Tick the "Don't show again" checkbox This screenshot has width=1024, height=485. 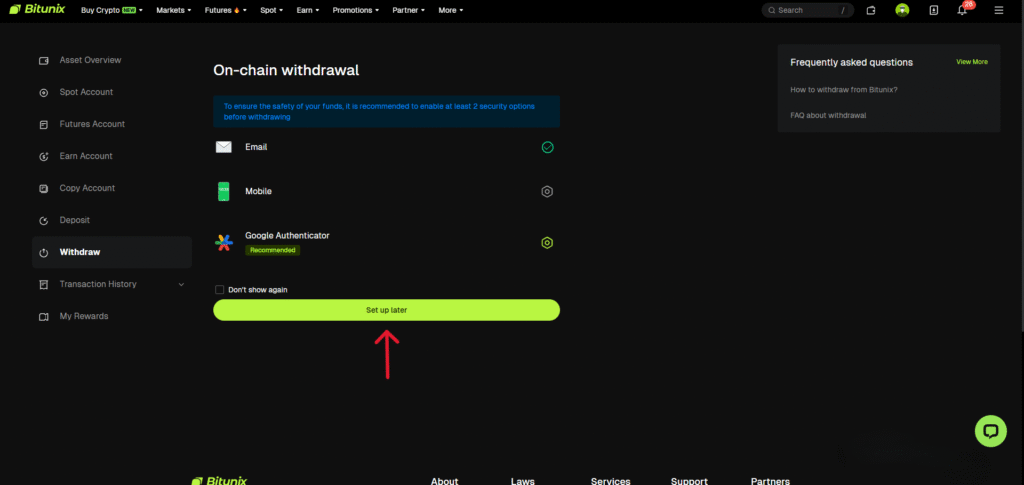point(220,290)
